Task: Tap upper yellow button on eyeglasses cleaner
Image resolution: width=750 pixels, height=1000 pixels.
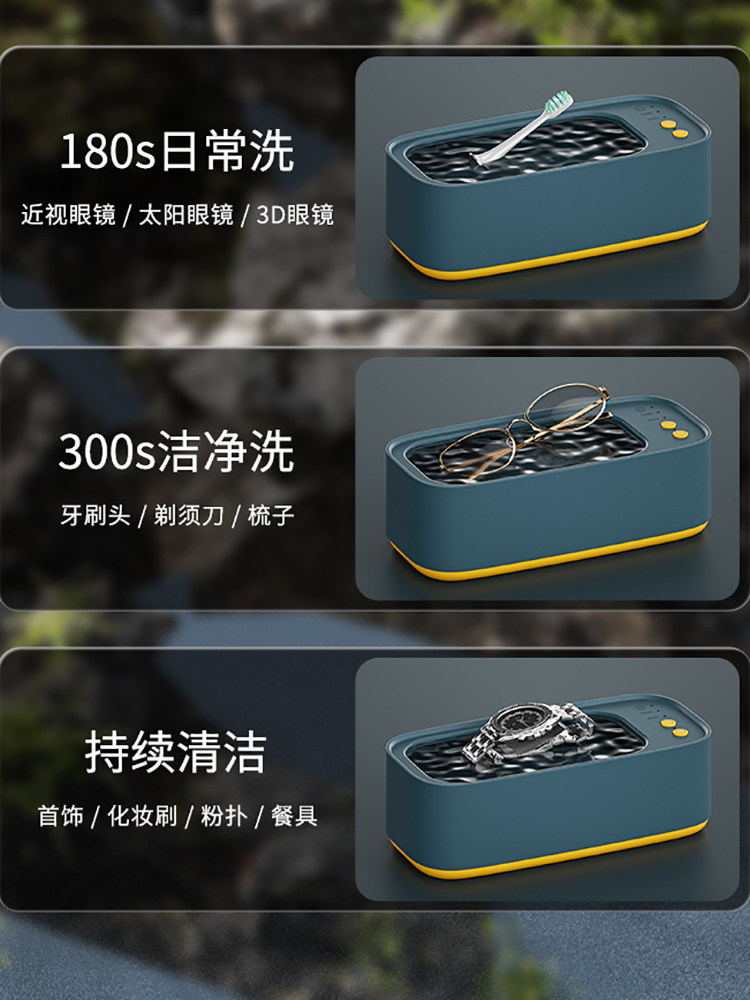Action: pyautogui.click(x=668, y=425)
